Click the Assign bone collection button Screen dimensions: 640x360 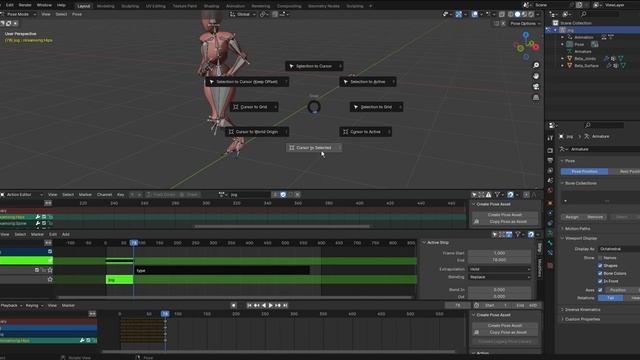(x=572, y=217)
